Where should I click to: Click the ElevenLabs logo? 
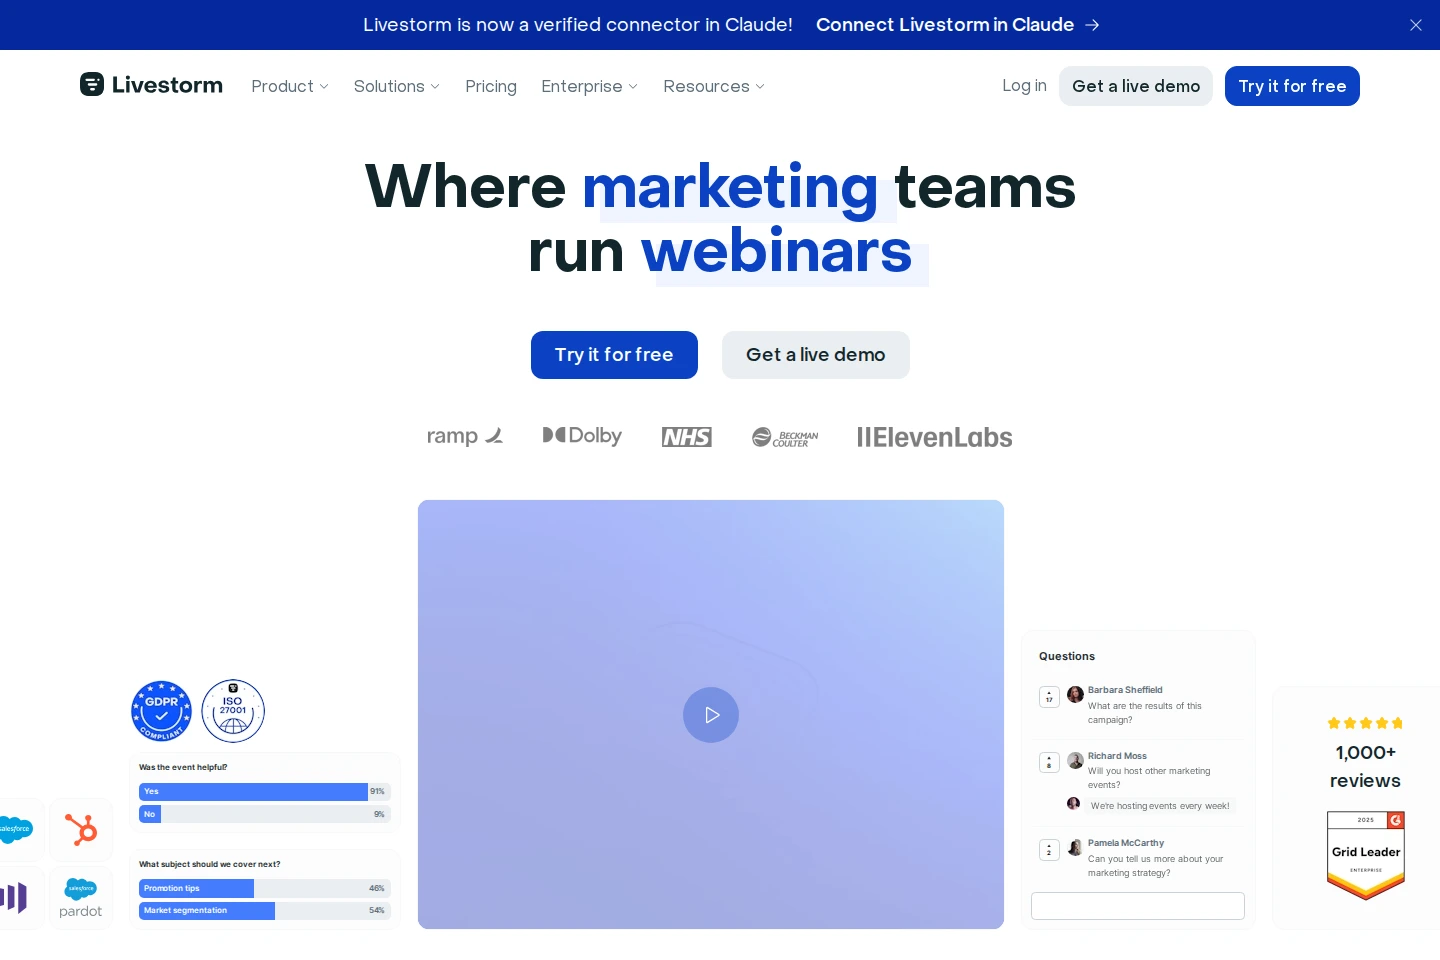tap(935, 437)
